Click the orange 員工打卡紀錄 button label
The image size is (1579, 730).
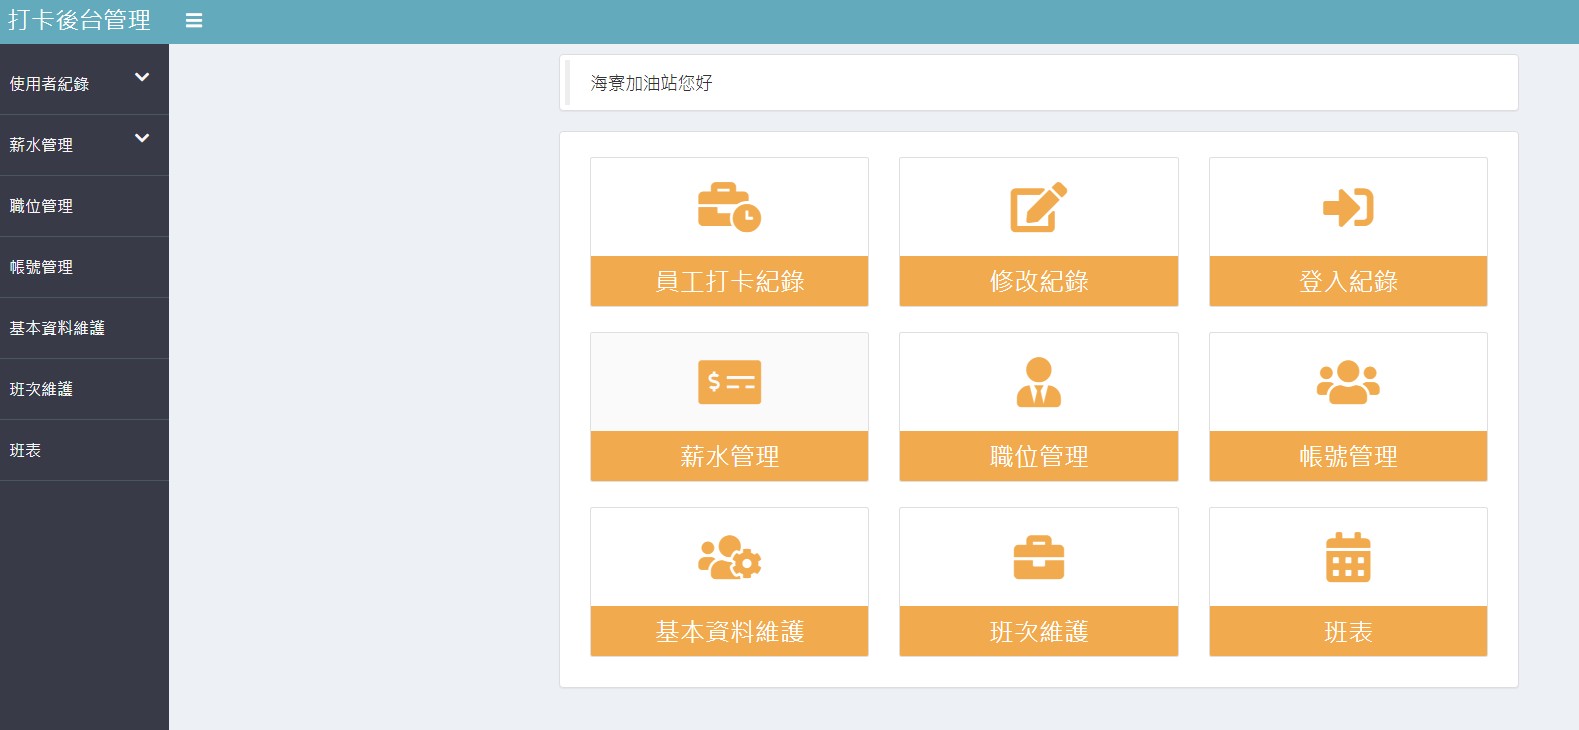(729, 281)
